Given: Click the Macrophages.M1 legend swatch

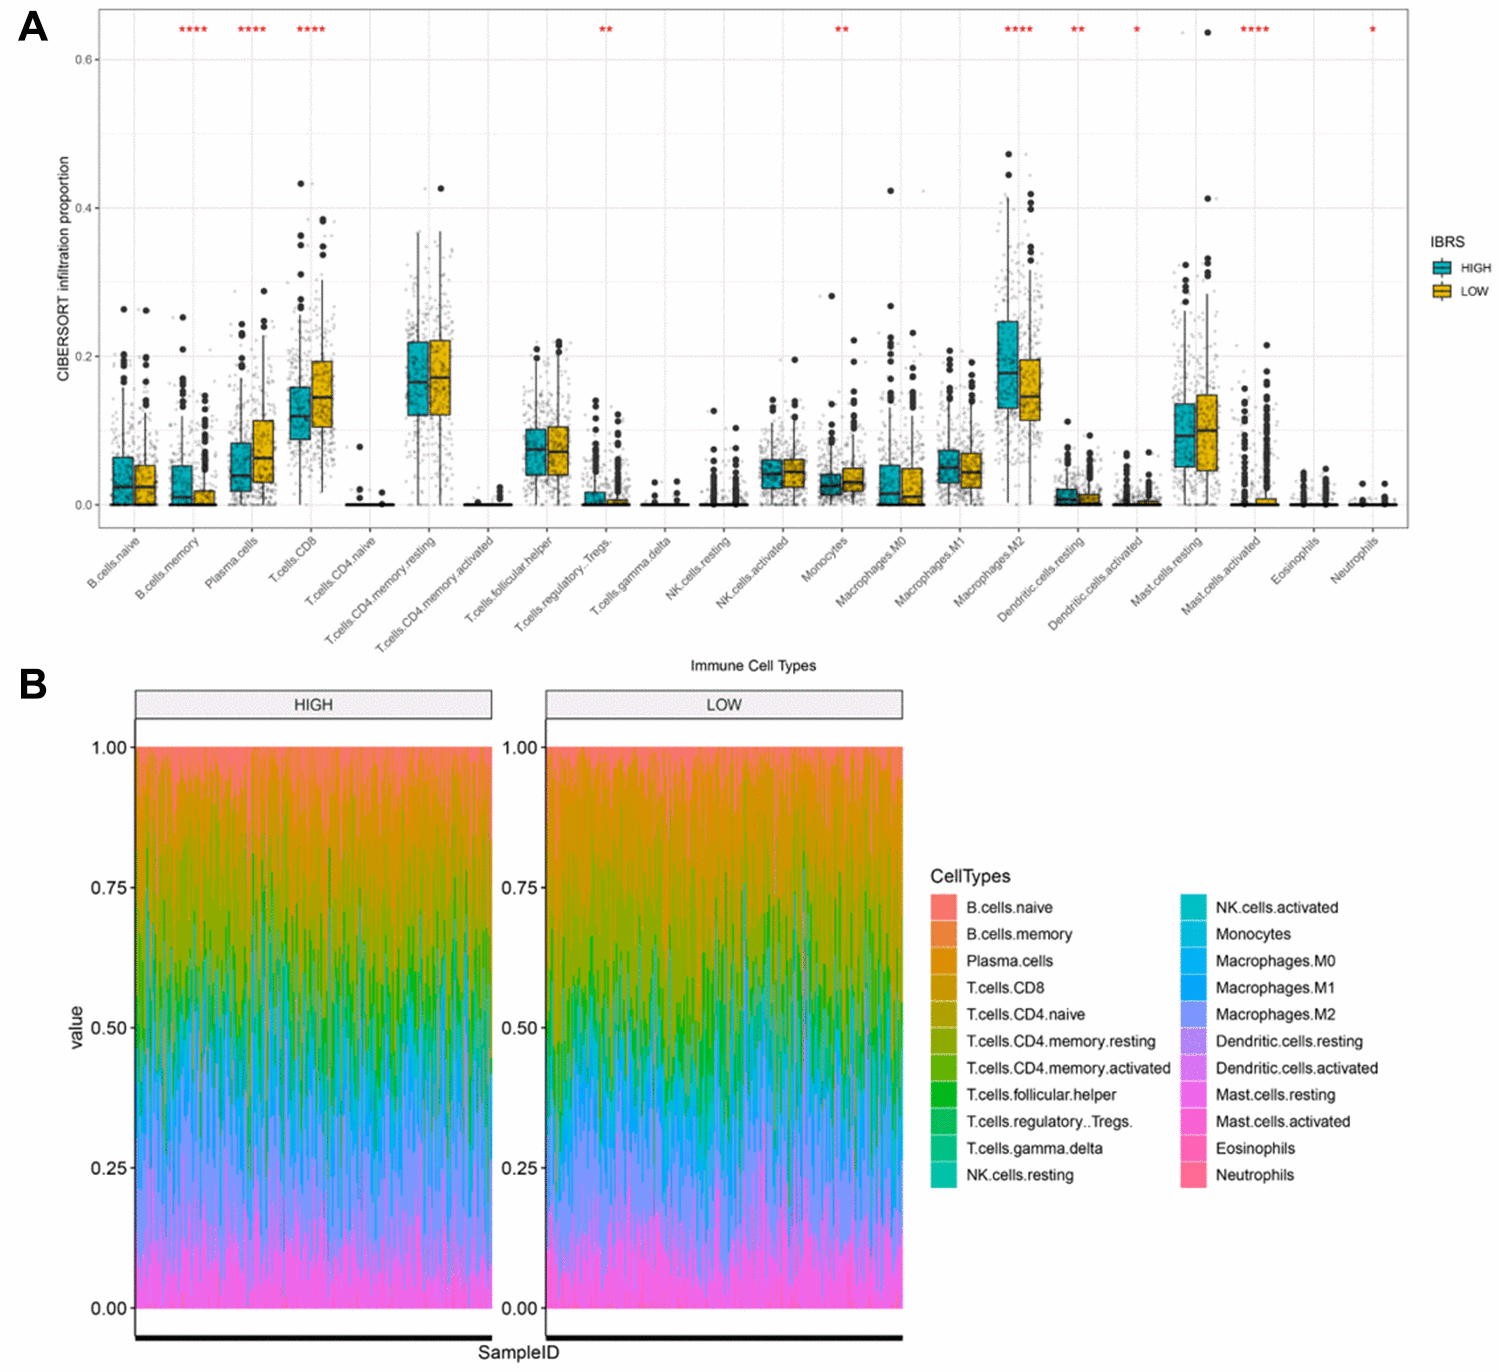Looking at the screenshot, I should (1193, 988).
